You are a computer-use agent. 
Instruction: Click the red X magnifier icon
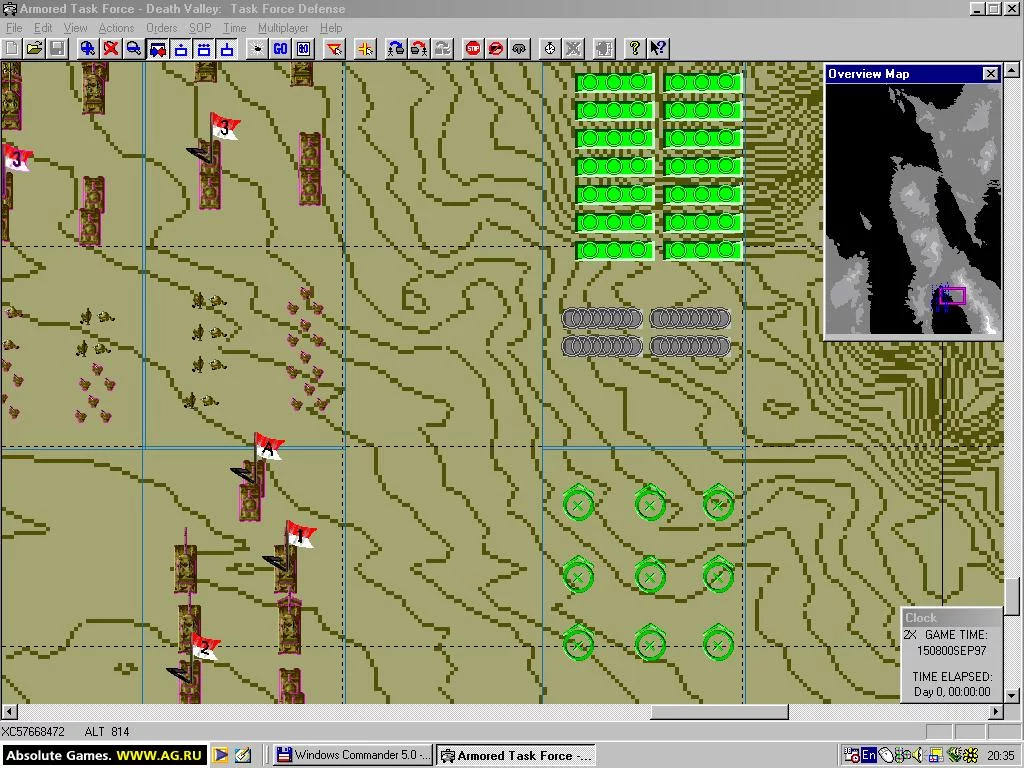click(110, 48)
